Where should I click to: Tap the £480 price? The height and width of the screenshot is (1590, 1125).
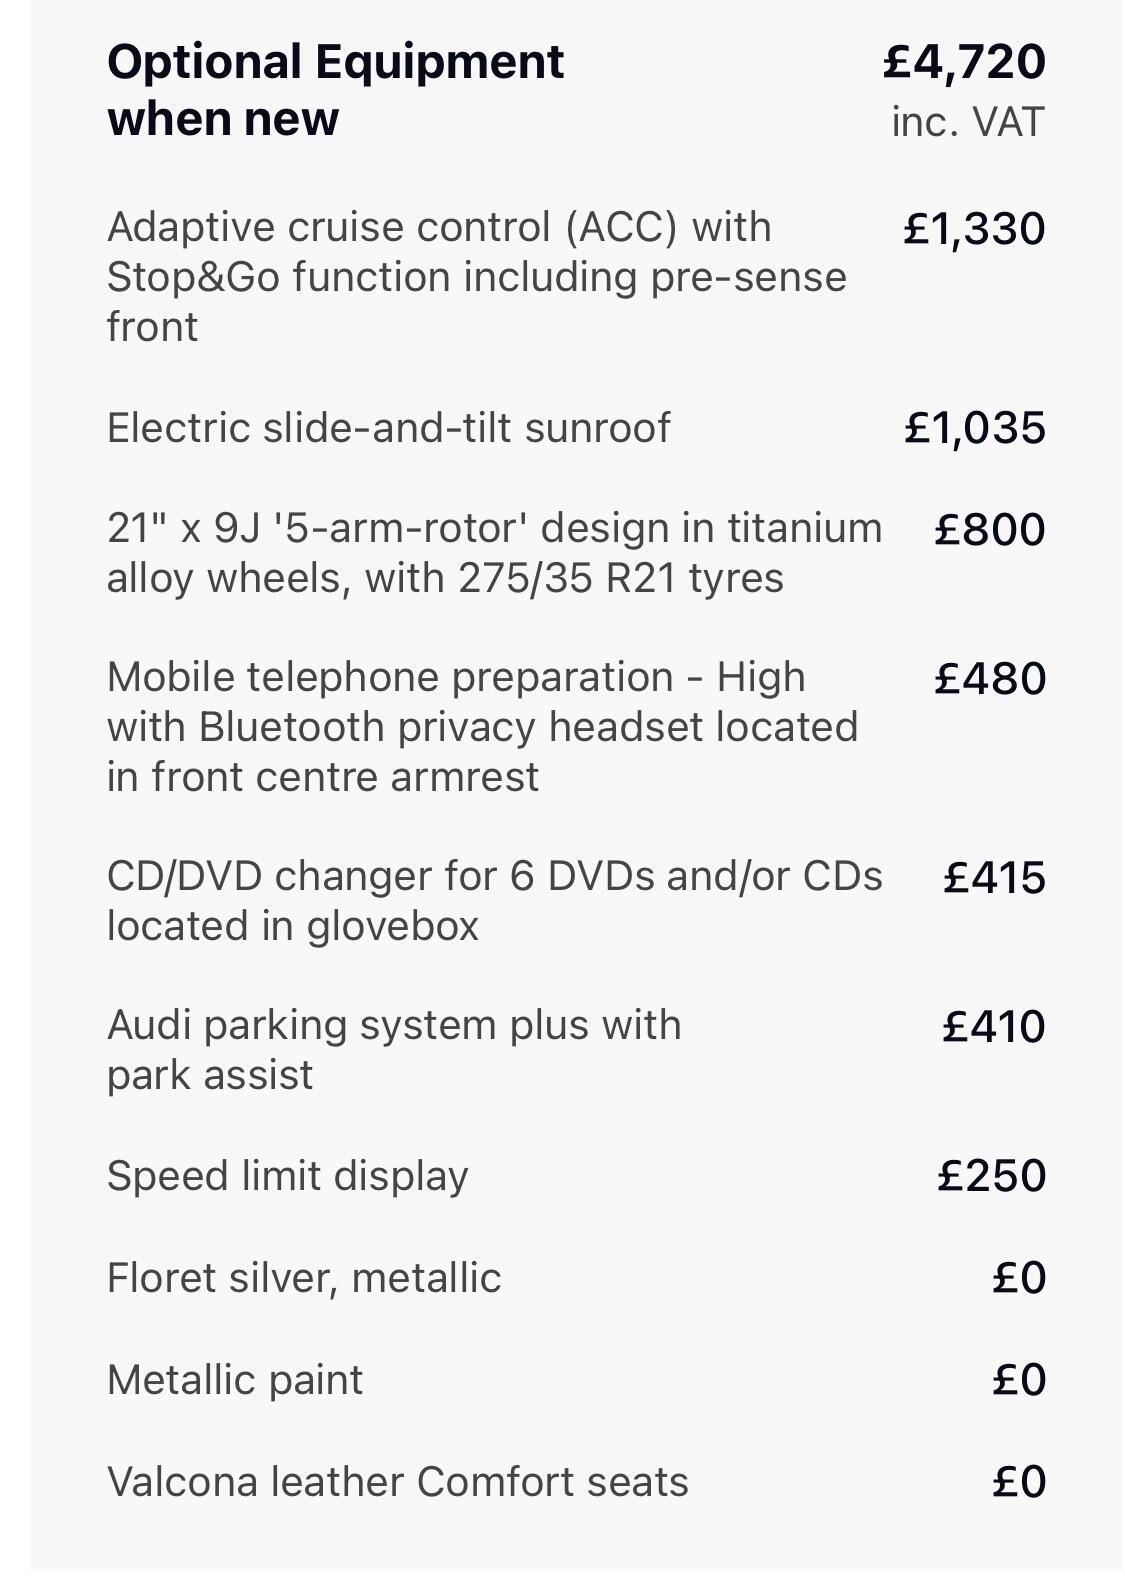click(990, 679)
